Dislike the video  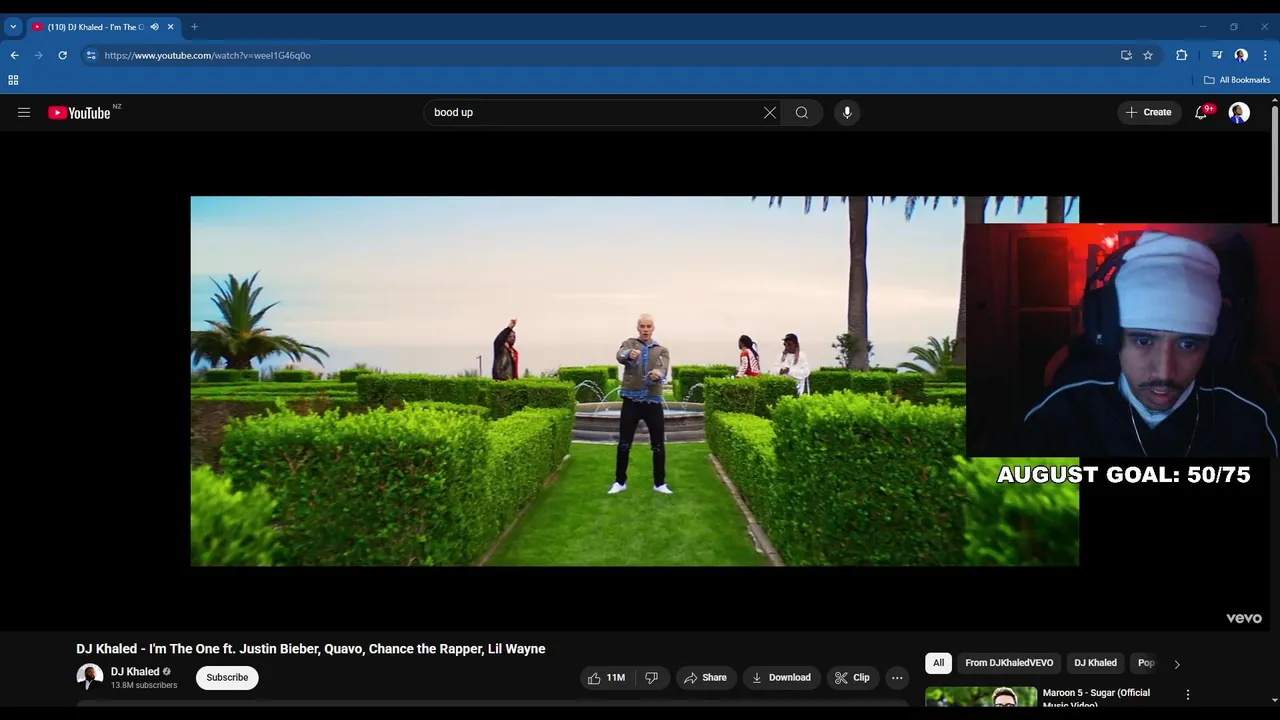(652, 677)
